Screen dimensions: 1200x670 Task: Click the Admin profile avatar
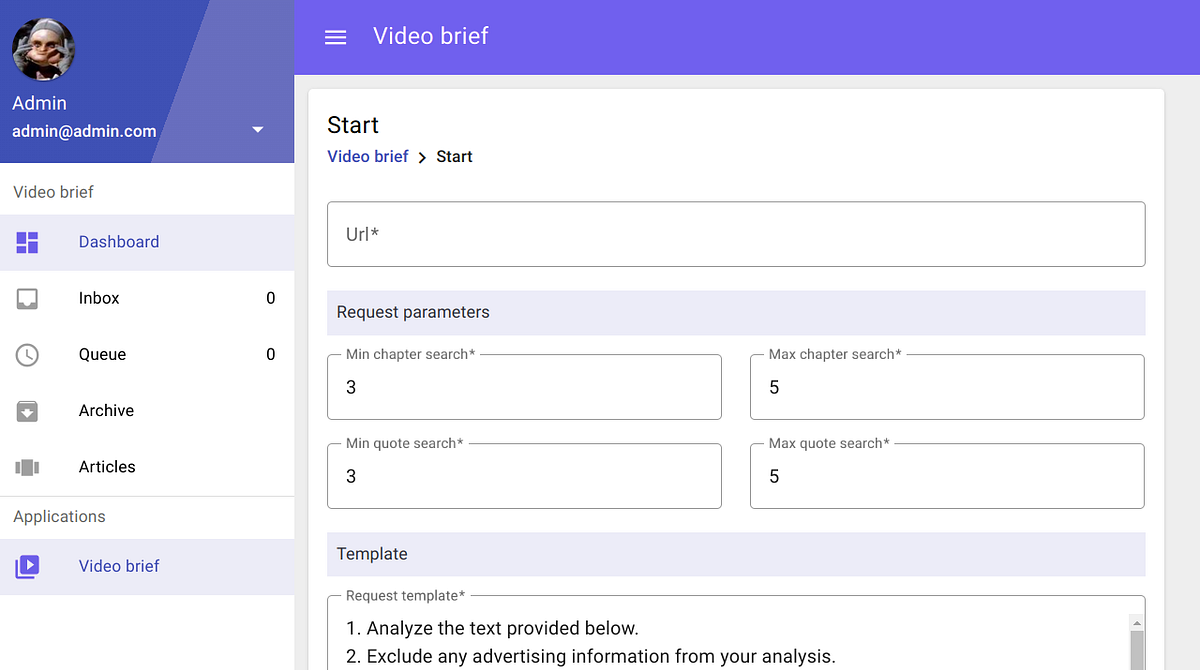pyautogui.click(x=42, y=48)
